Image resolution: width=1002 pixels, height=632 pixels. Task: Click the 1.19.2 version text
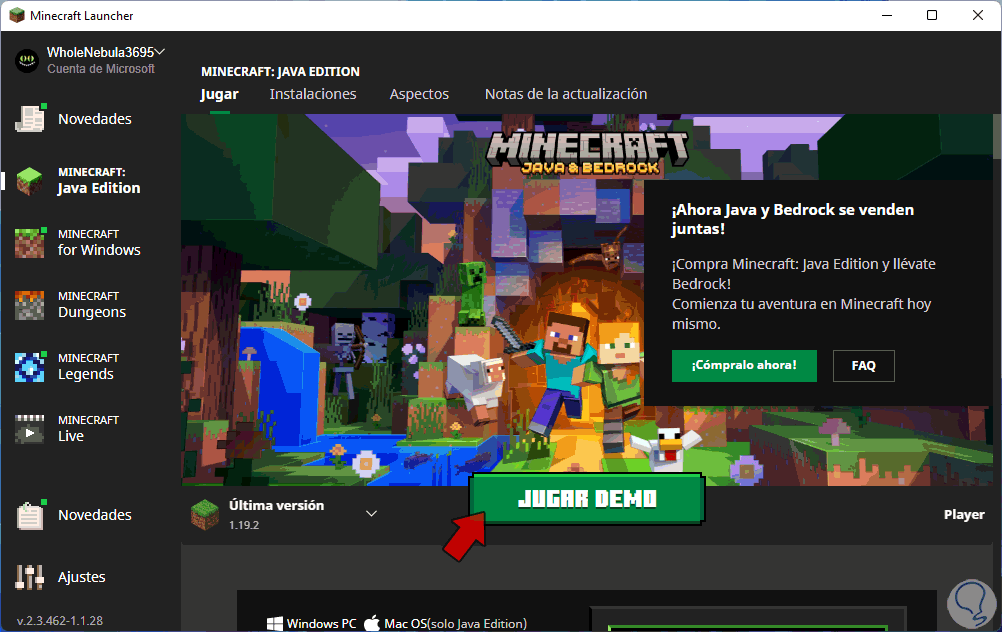point(244,525)
